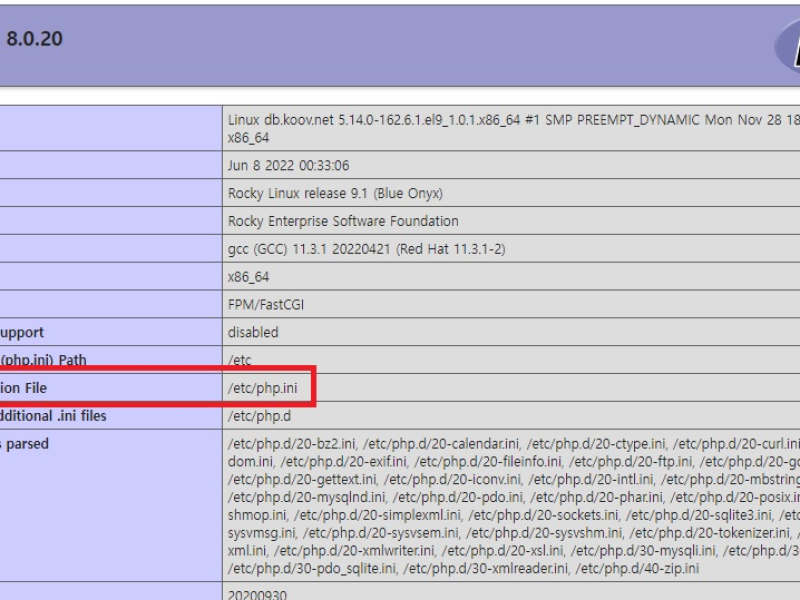The image size is (800, 600).
Task: Click the /etc/php.d/30-pdo_sqlite.ini entry
Action: 312,568
